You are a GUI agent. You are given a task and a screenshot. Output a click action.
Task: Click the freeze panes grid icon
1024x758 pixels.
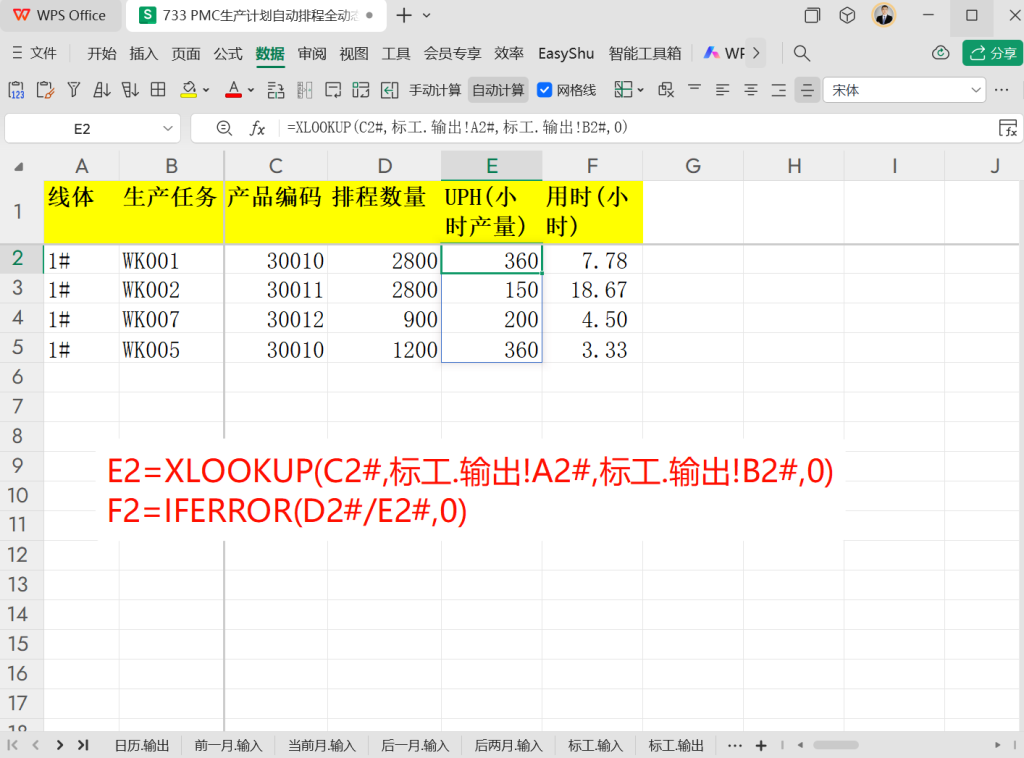click(x=623, y=90)
